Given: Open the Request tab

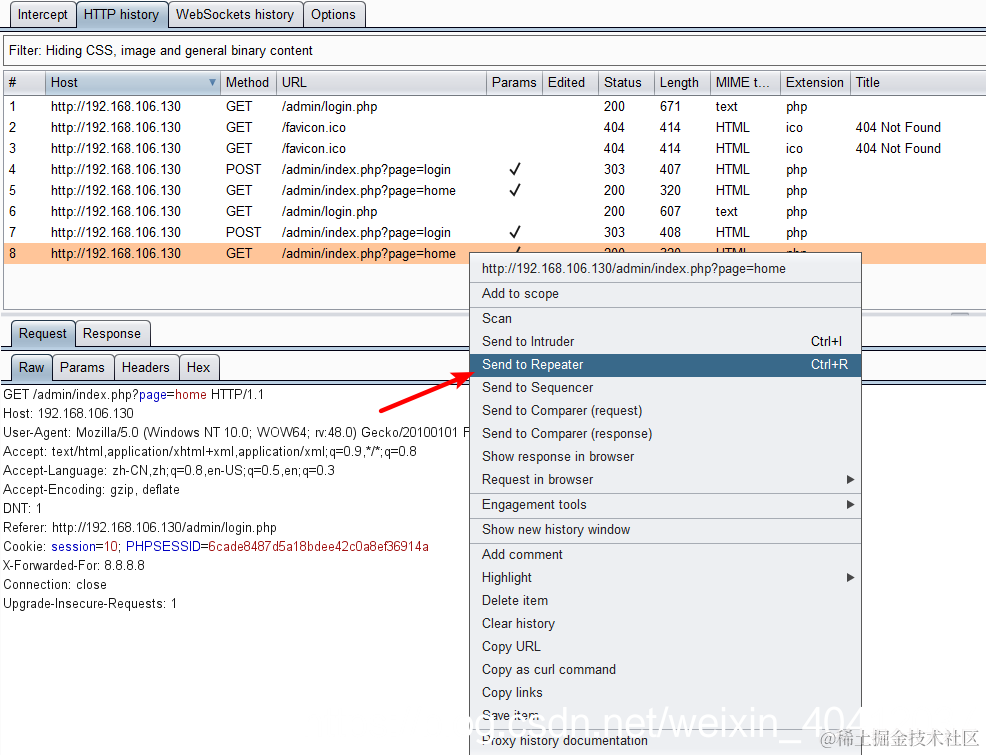Looking at the screenshot, I should coord(43,334).
